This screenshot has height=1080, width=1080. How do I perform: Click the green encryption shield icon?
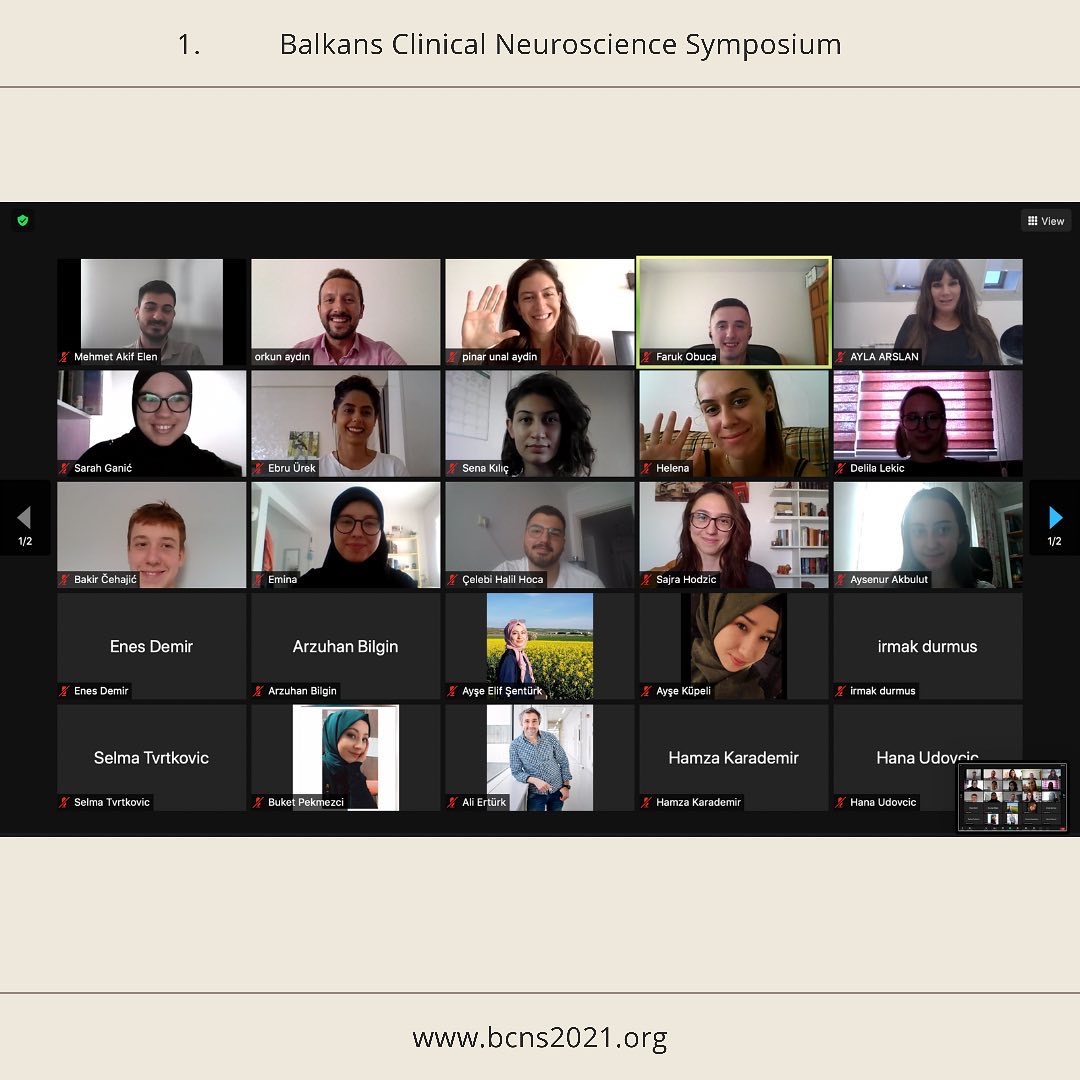click(23, 220)
